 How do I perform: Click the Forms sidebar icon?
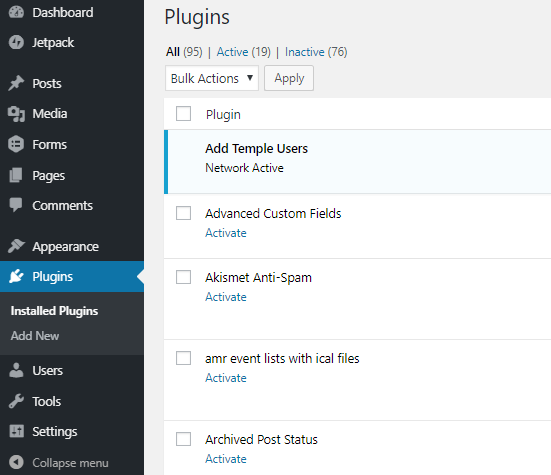pos(16,144)
